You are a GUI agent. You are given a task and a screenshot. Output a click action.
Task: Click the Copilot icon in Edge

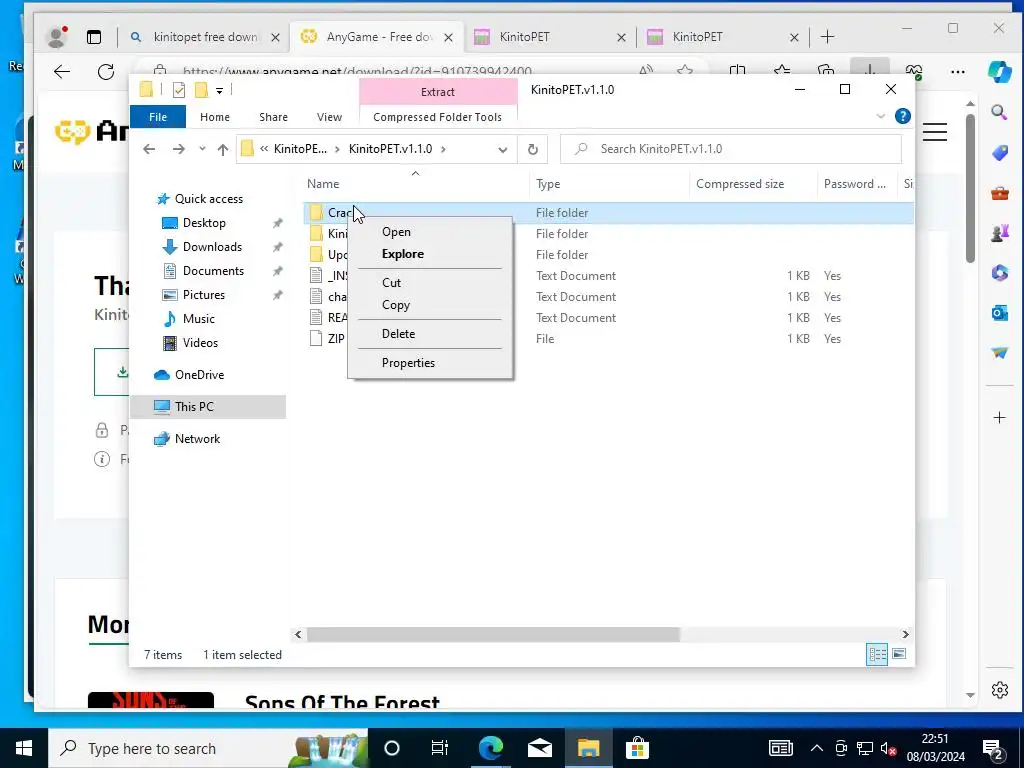[999, 72]
